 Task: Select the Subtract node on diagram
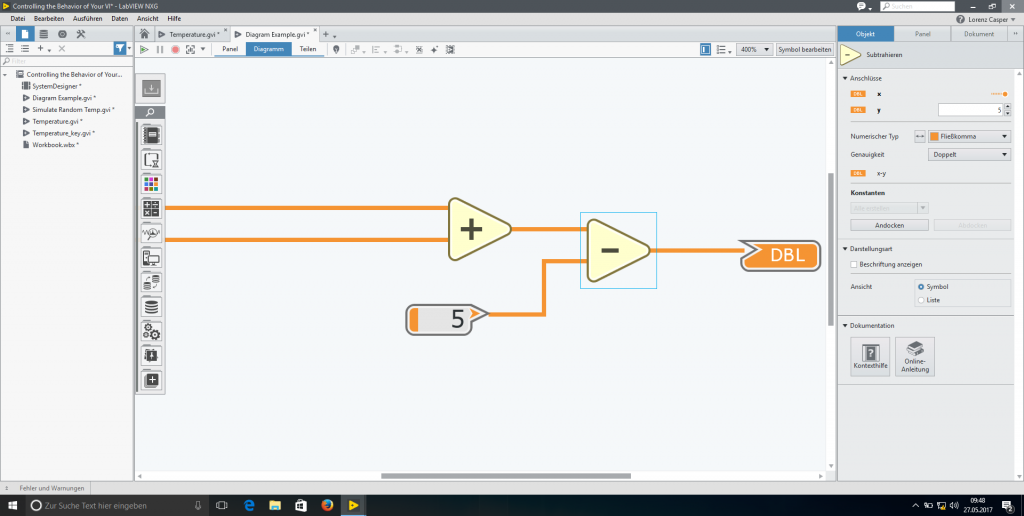tap(617, 249)
